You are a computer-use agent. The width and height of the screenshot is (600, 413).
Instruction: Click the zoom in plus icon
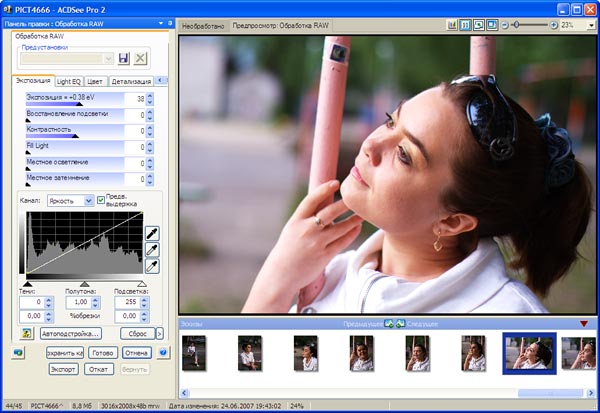point(554,23)
